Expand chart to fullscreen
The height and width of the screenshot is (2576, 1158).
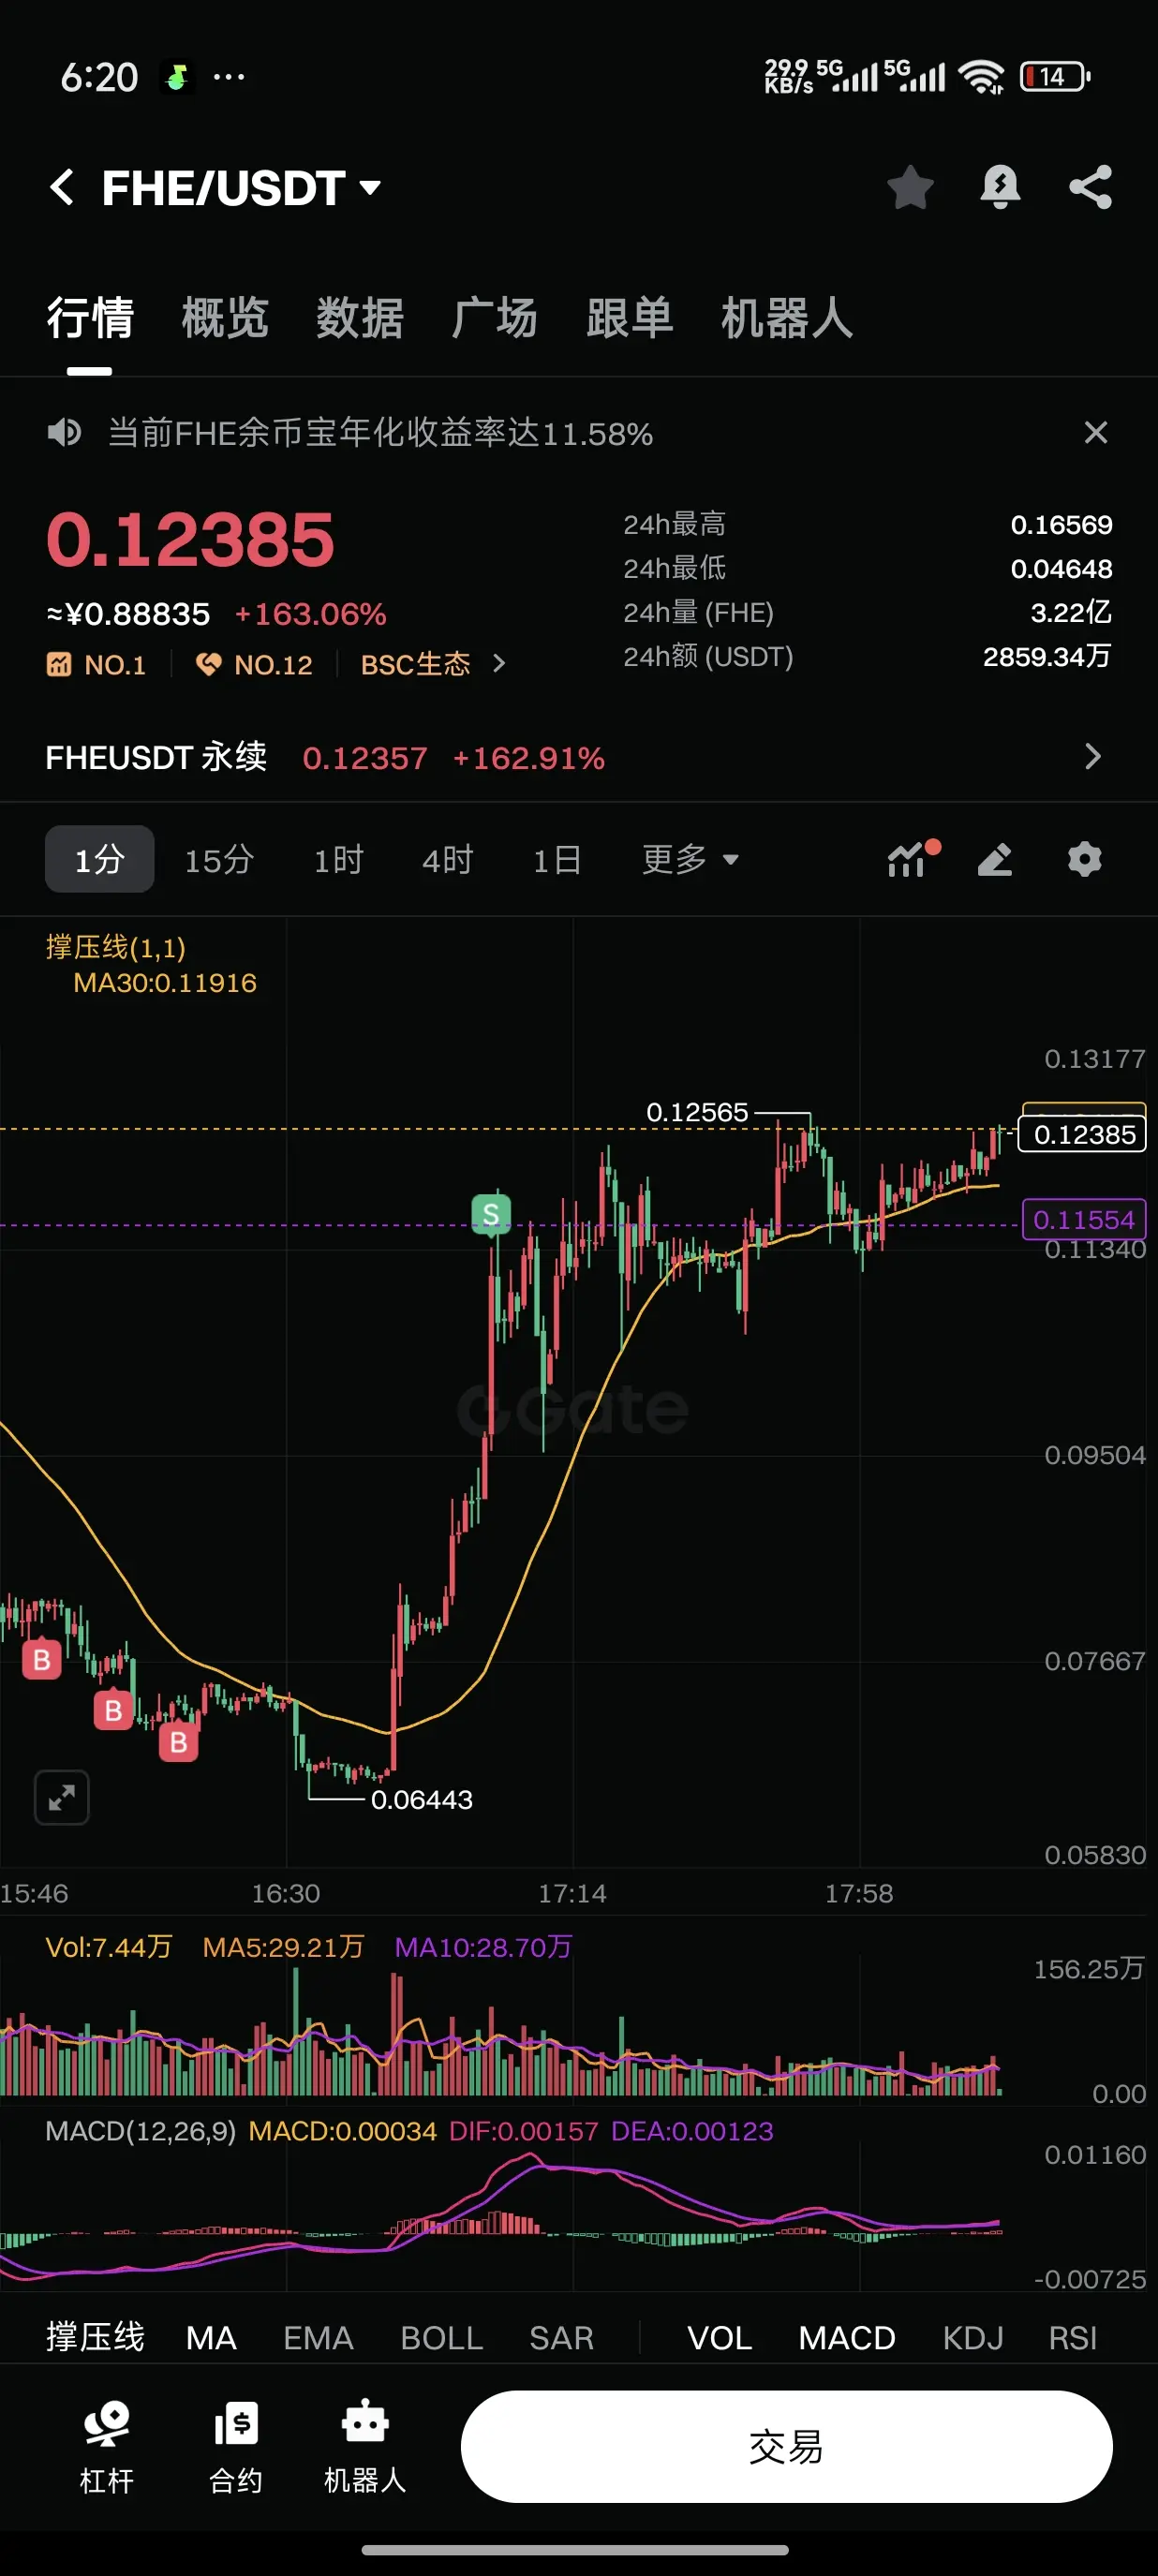pos(62,1797)
